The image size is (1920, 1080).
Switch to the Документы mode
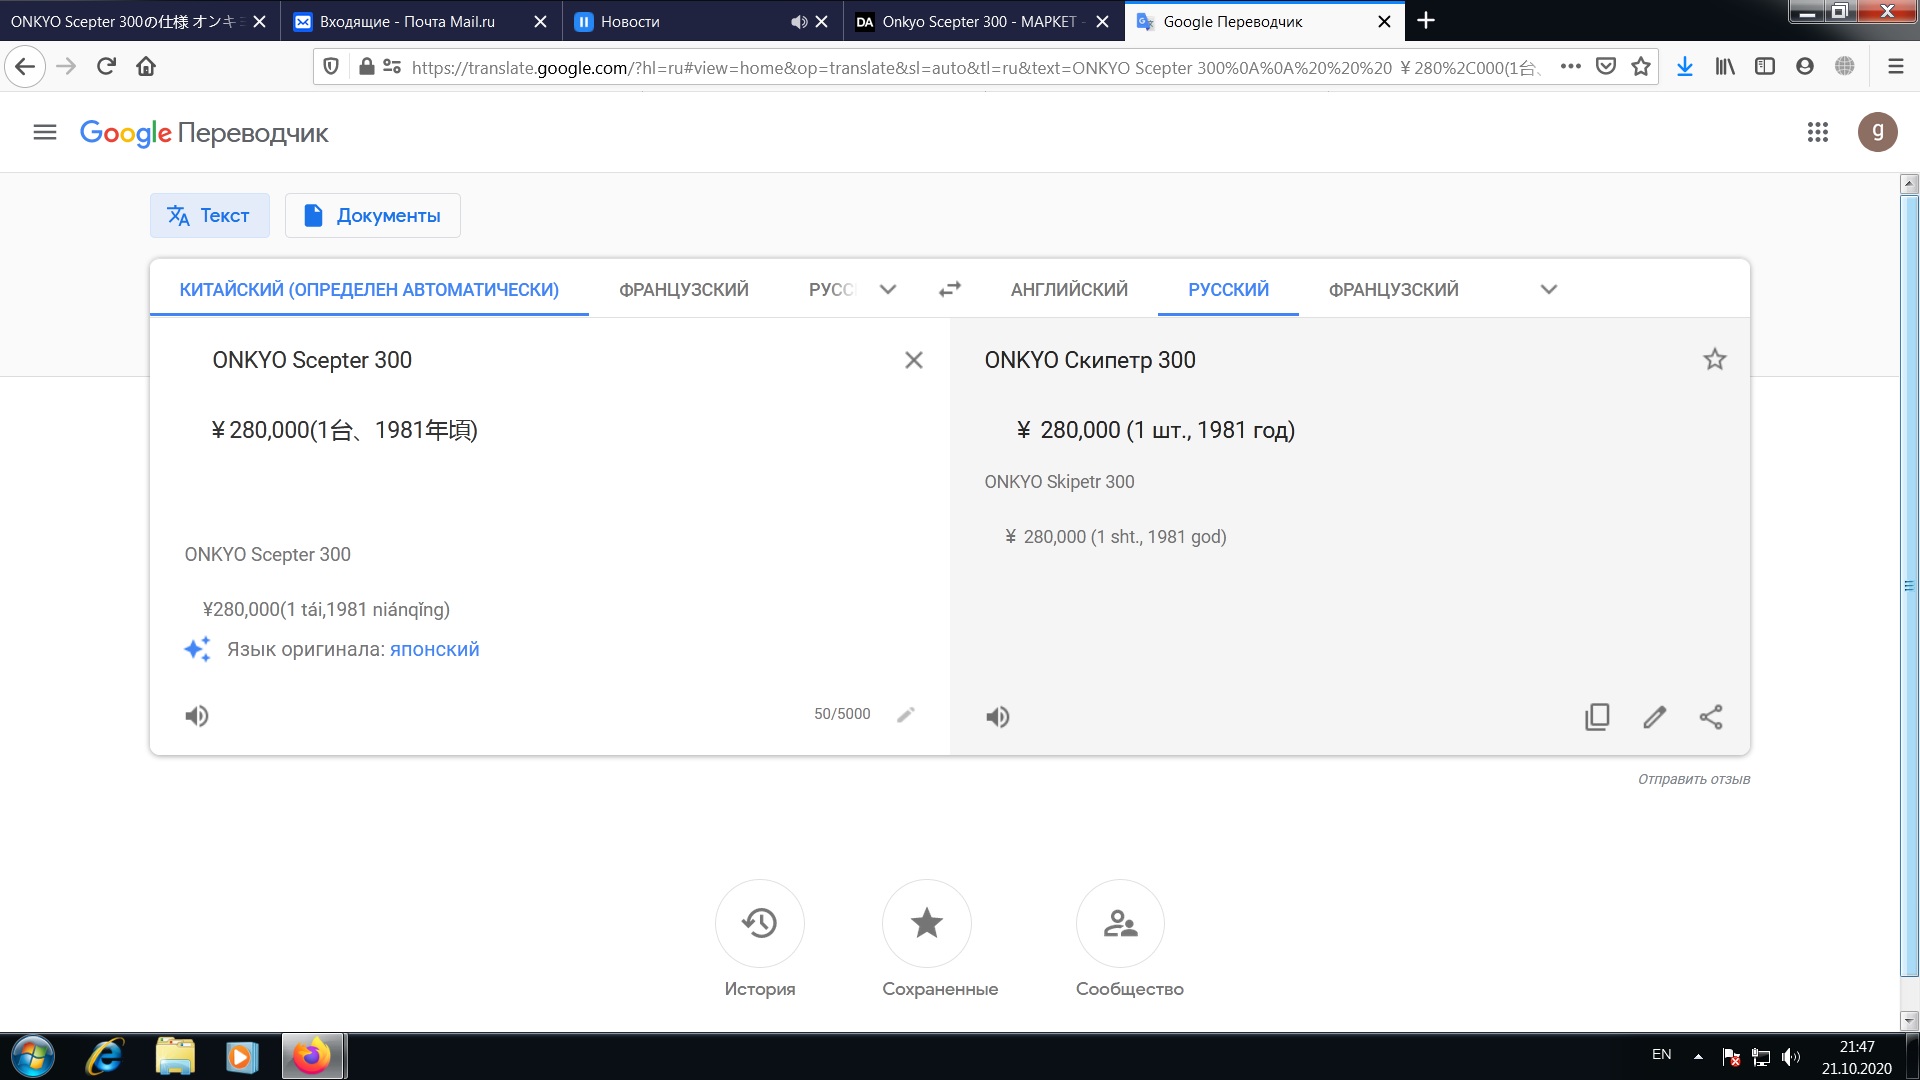pyautogui.click(x=372, y=215)
